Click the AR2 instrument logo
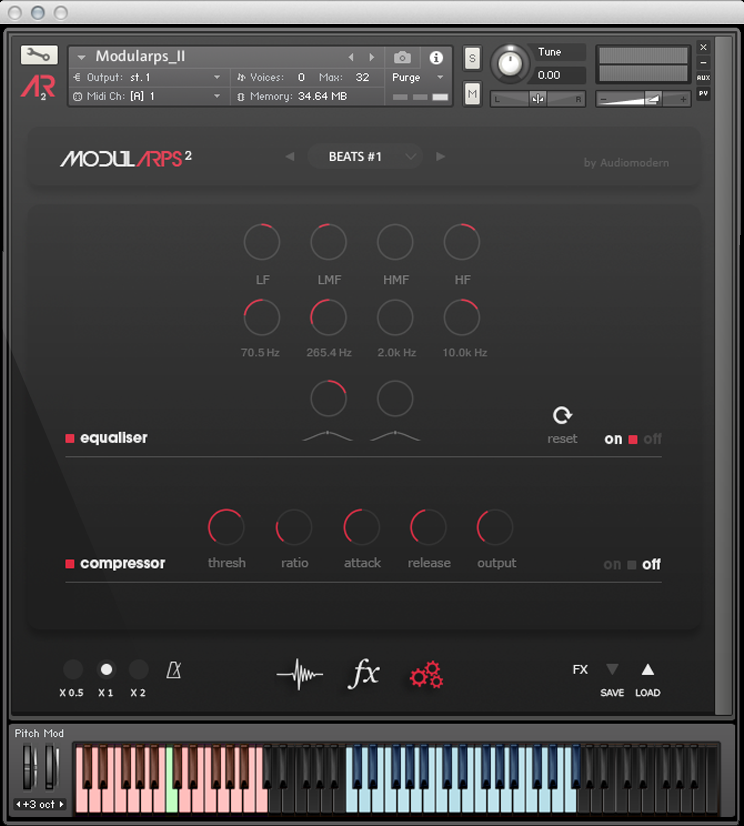Screen dimensions: 744x826 (x=38, y=87)
